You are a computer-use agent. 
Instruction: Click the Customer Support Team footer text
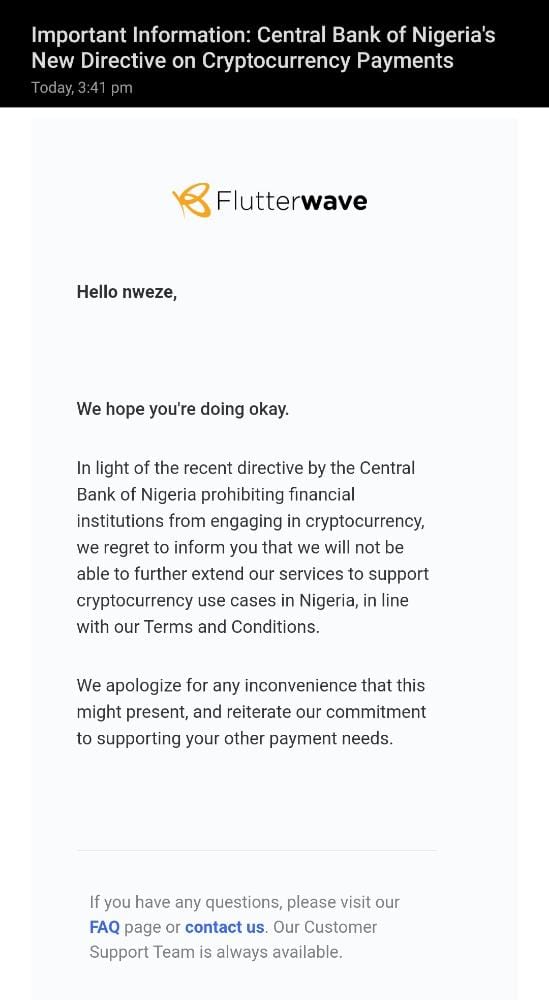pyautogui.click(x=233, y=939)
